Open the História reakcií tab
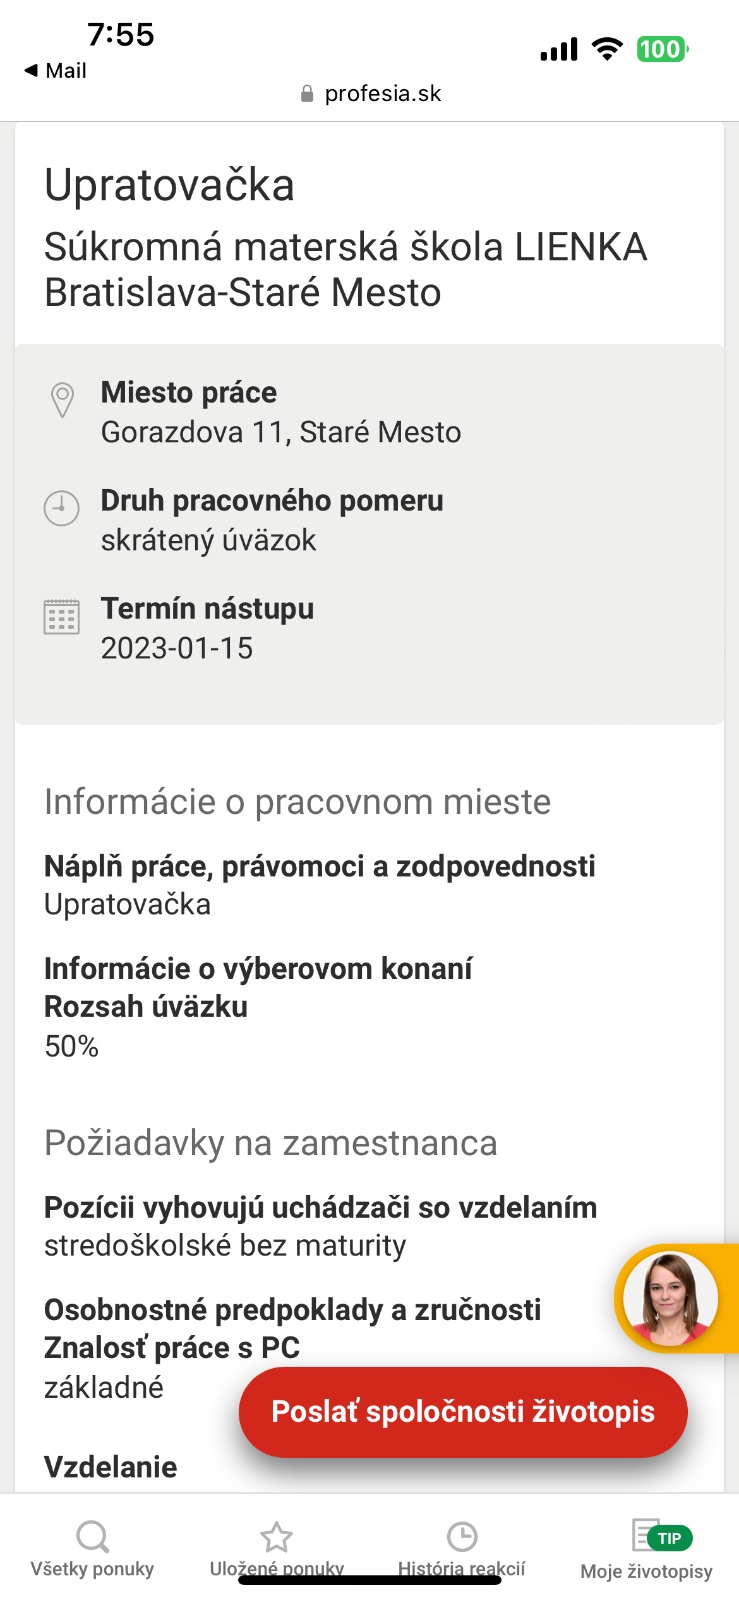The height and width of the screenshot is (1600, 739). [461, 1549]
